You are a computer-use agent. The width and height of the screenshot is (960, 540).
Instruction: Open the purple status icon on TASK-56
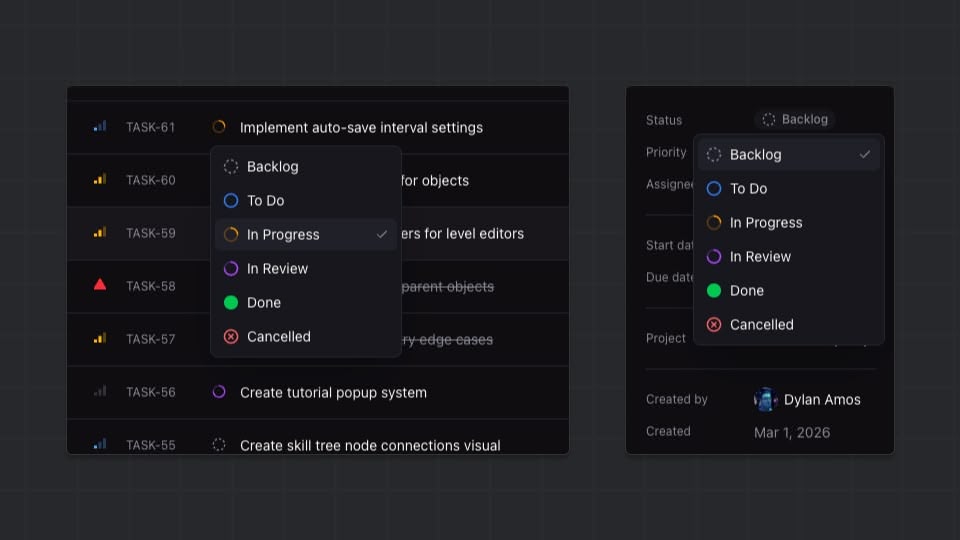pos(219,392)
